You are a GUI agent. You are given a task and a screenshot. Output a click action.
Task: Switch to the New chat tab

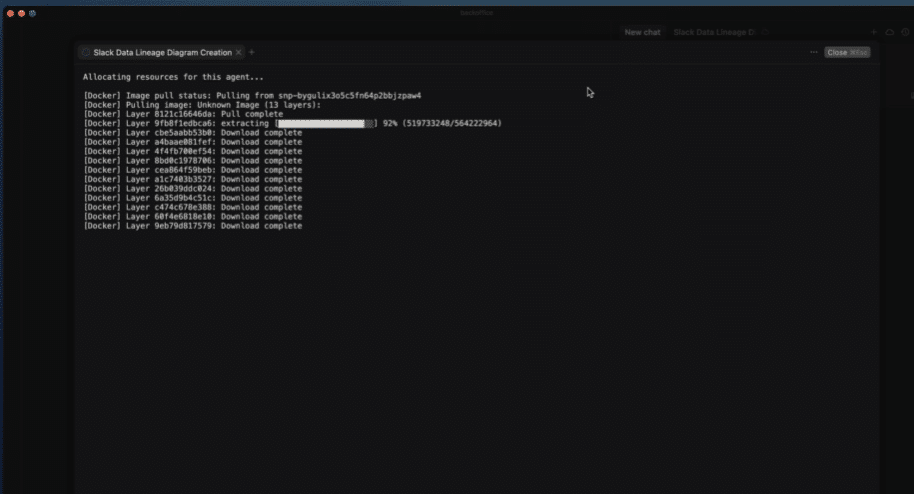point(642,32)
